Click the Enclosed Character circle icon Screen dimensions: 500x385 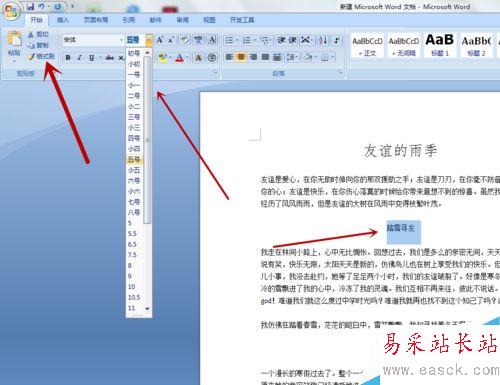(x=212, y=58)
